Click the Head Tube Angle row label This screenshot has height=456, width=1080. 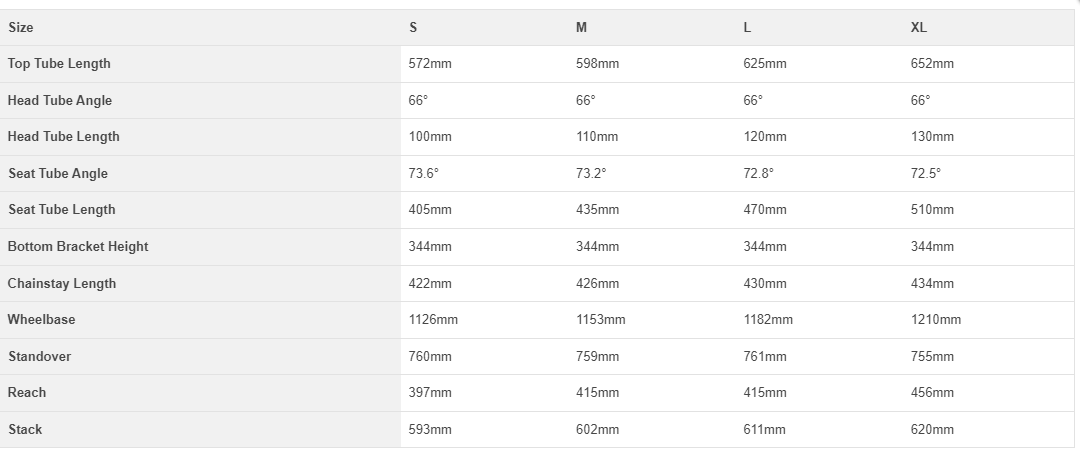(x=59, y=101)
